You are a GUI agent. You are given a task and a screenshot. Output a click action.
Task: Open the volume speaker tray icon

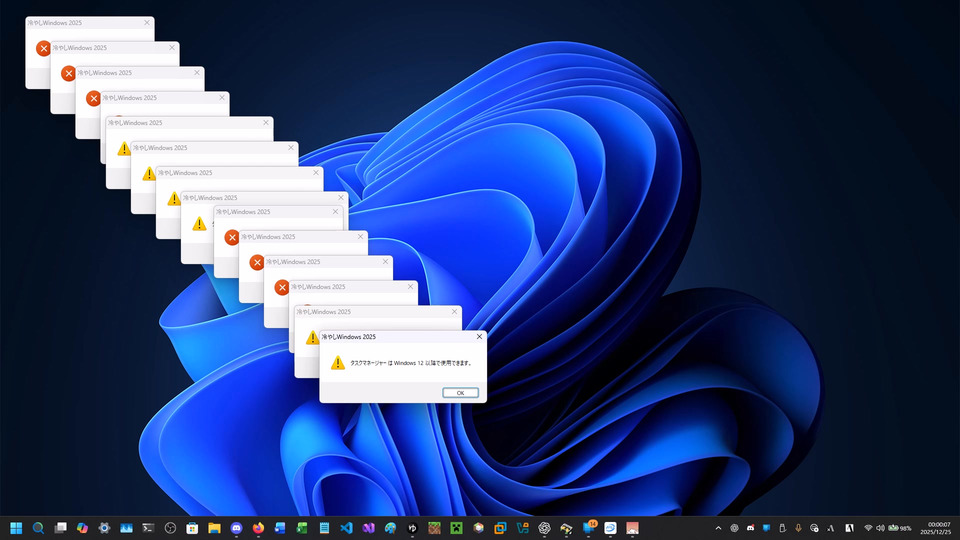pos(880,528)
